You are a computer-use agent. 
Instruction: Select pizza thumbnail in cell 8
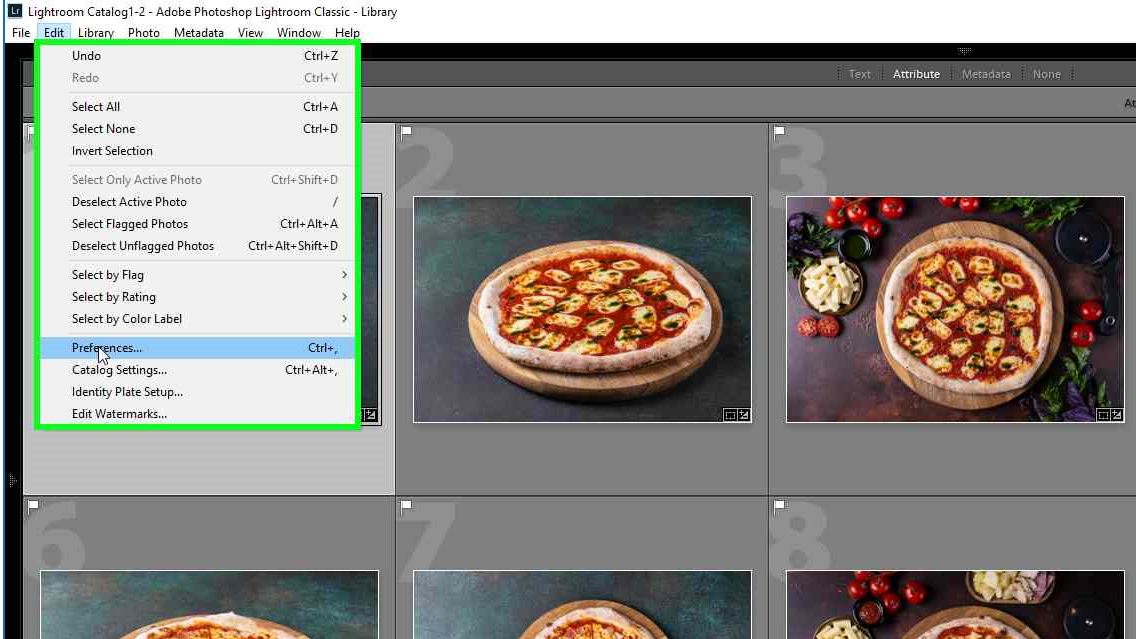956,604
